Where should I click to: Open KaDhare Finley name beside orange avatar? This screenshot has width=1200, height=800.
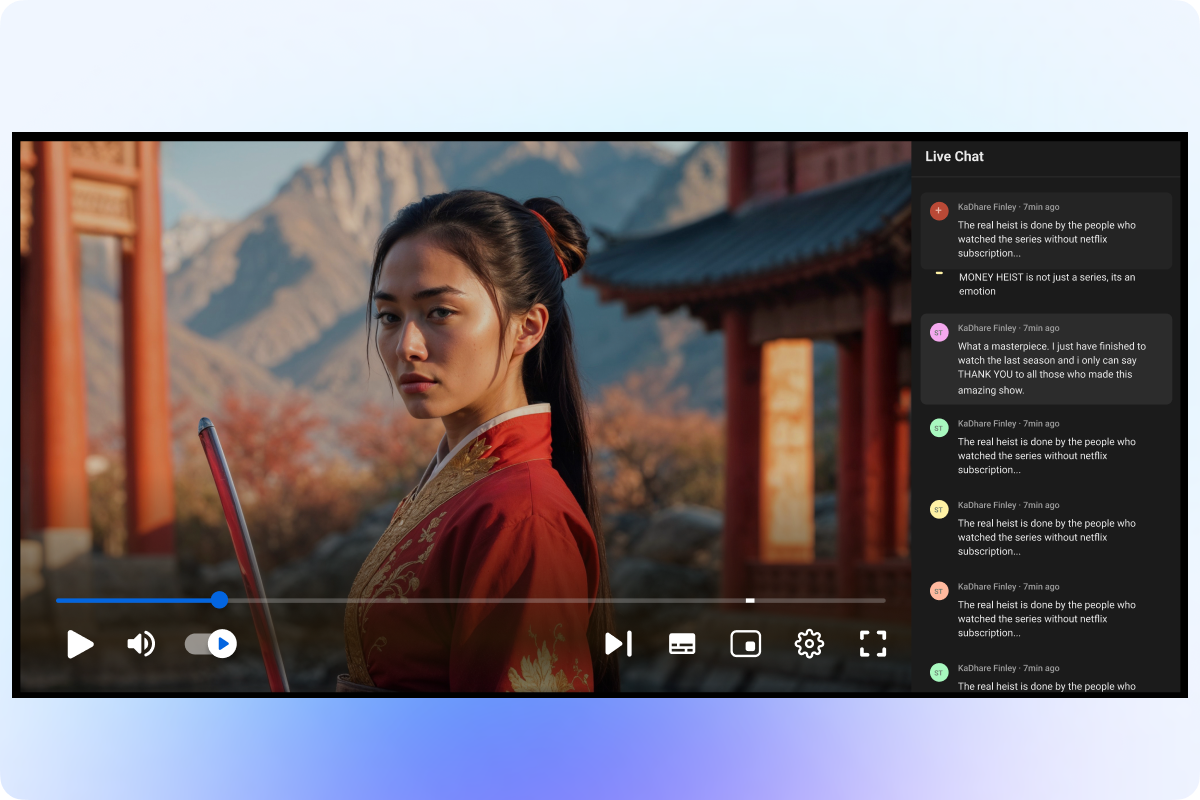click(987, 586)
